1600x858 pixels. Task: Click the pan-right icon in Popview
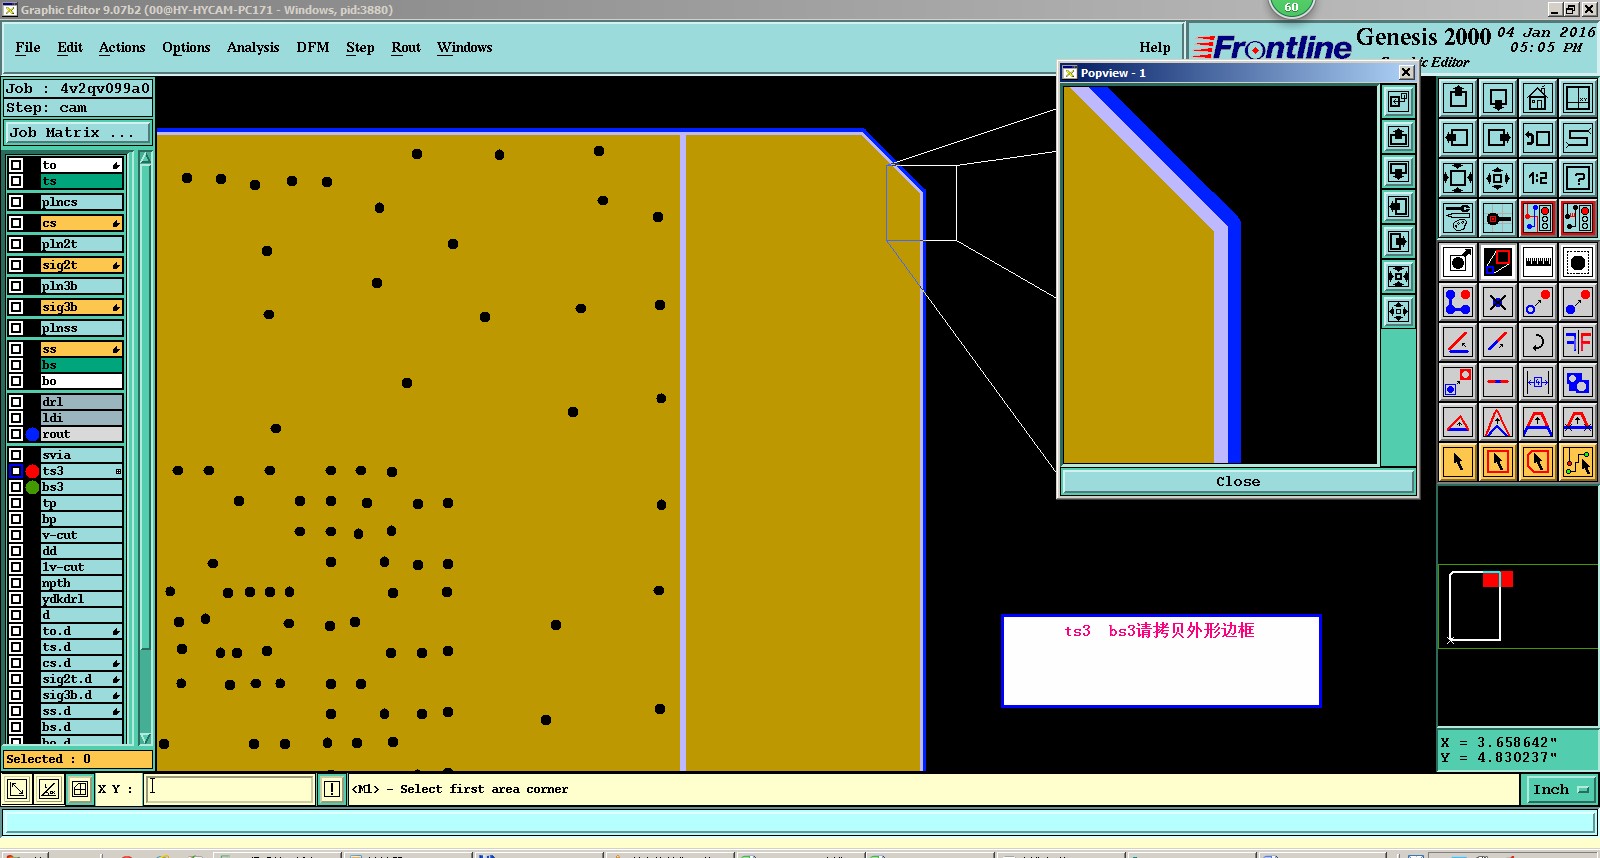point(1398,241)
